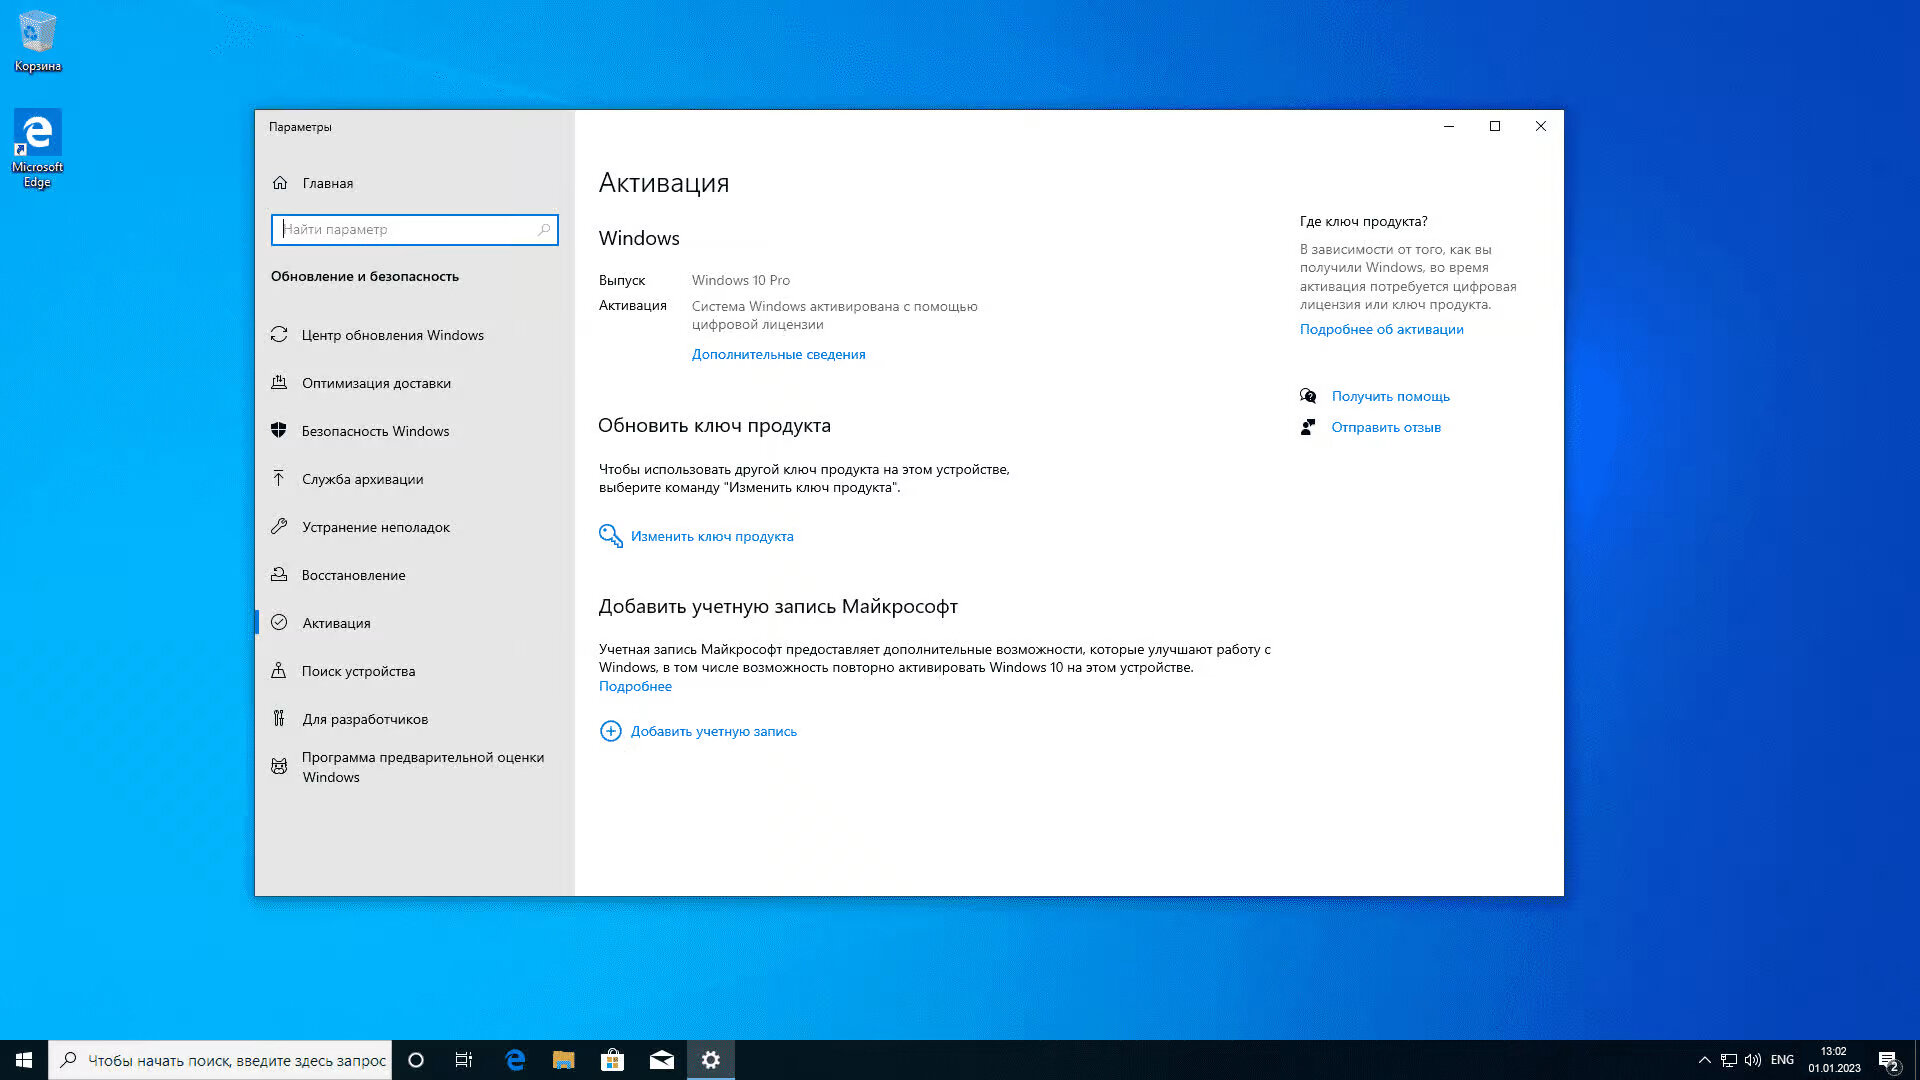Click Получить помощь link

point(1390,396)
